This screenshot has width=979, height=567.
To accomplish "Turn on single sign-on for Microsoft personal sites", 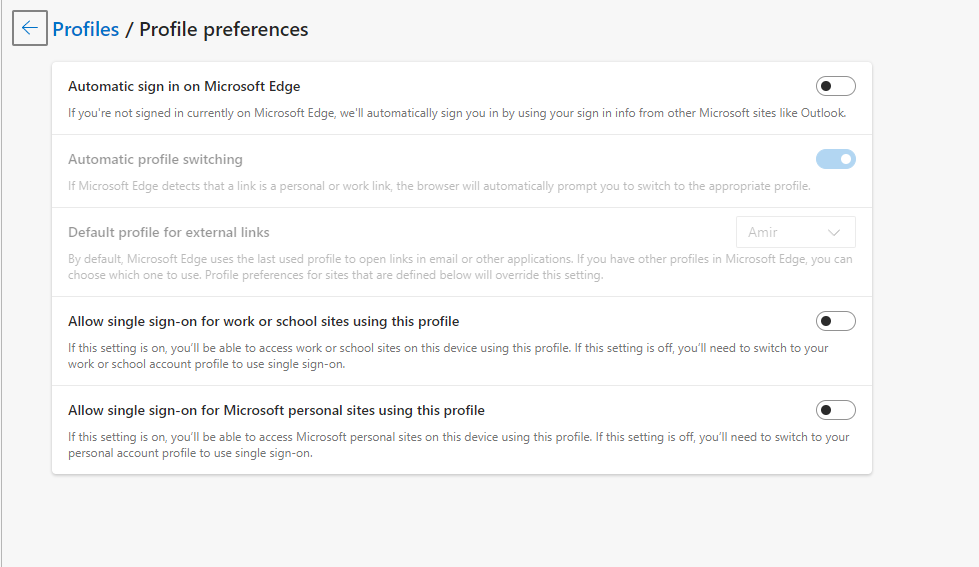I will point(835,410).
